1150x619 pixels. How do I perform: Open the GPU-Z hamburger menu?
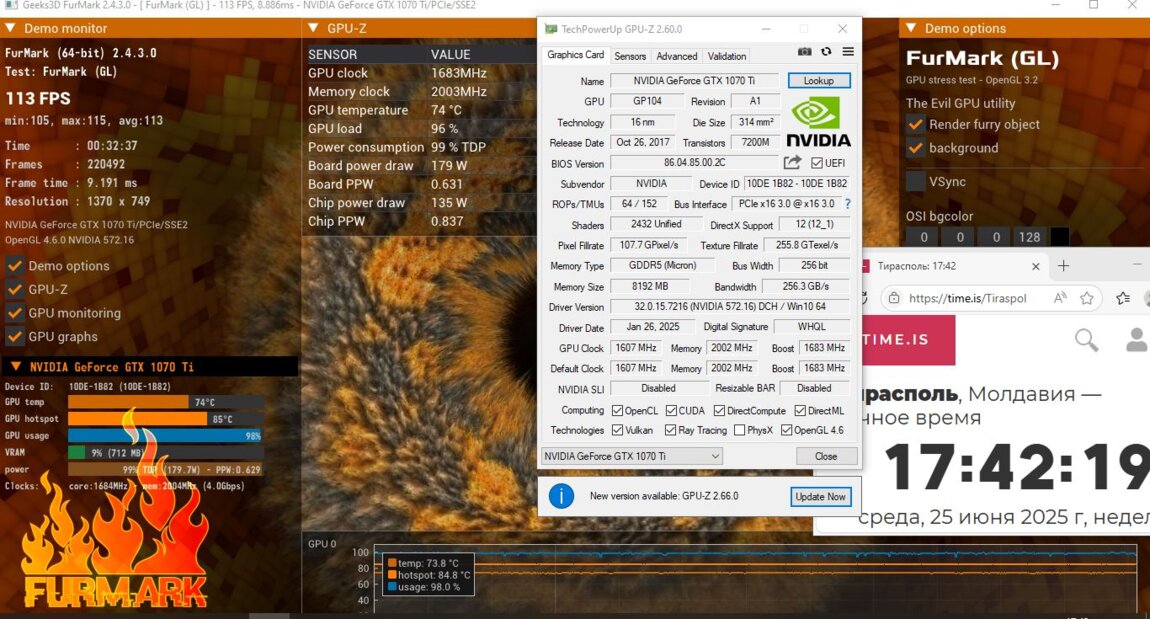[x=848, y=52]
